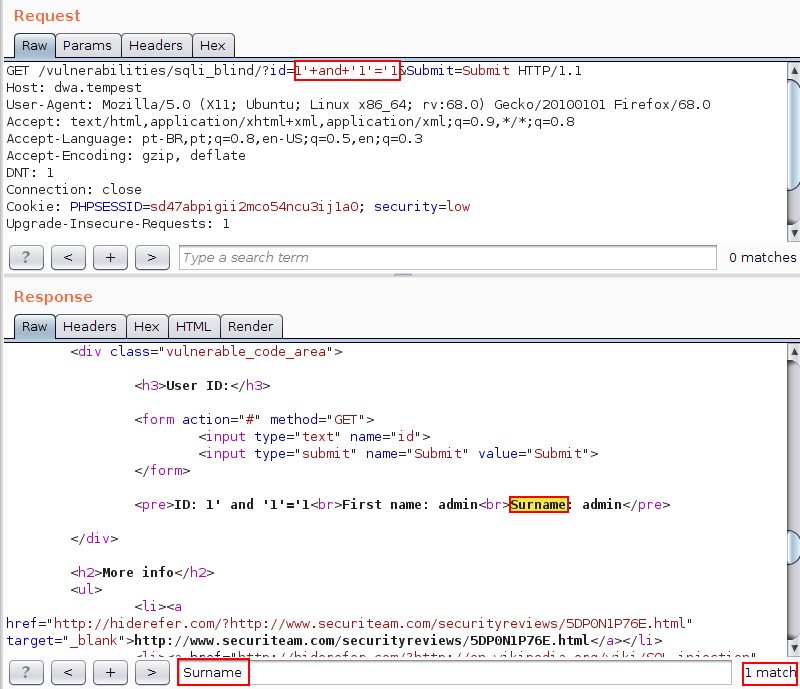Select the Request Hex tab
The height and width of the screenshot is (689, 800).
click(x=212, y=45)
